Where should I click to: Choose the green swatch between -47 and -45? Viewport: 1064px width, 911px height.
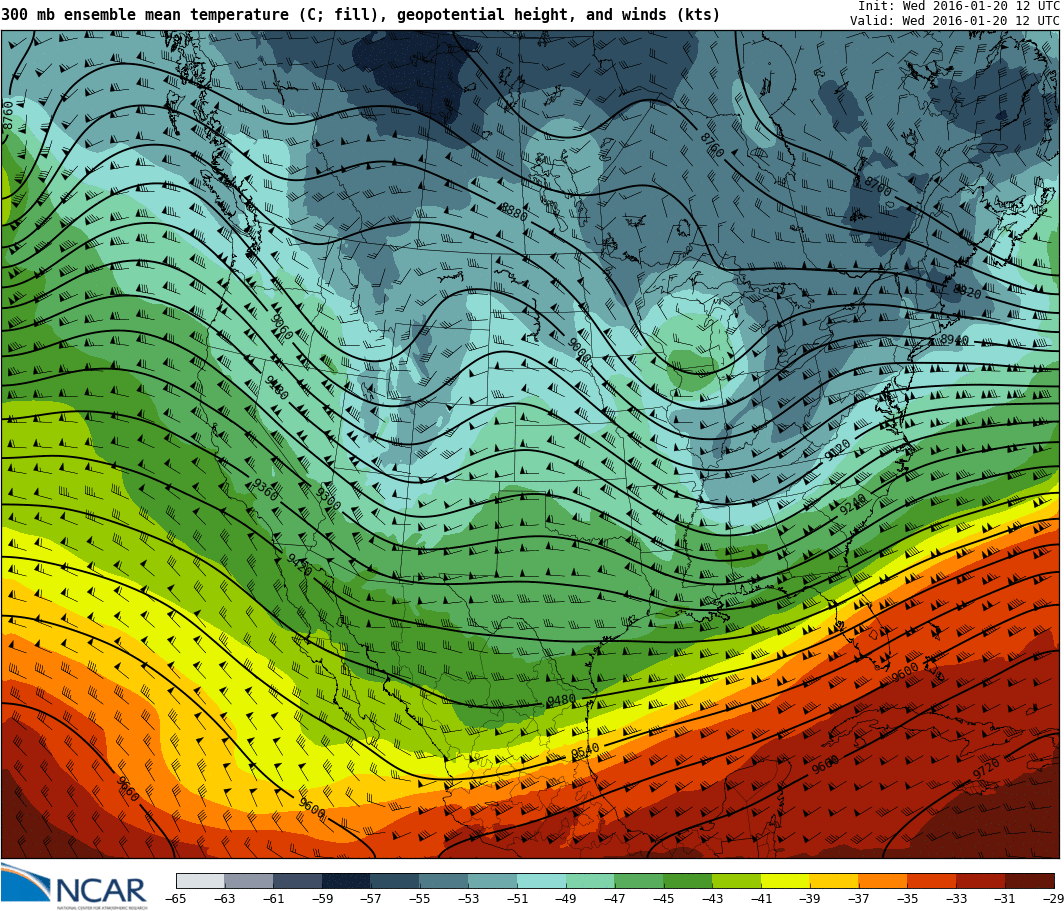(x=638, y=881)
